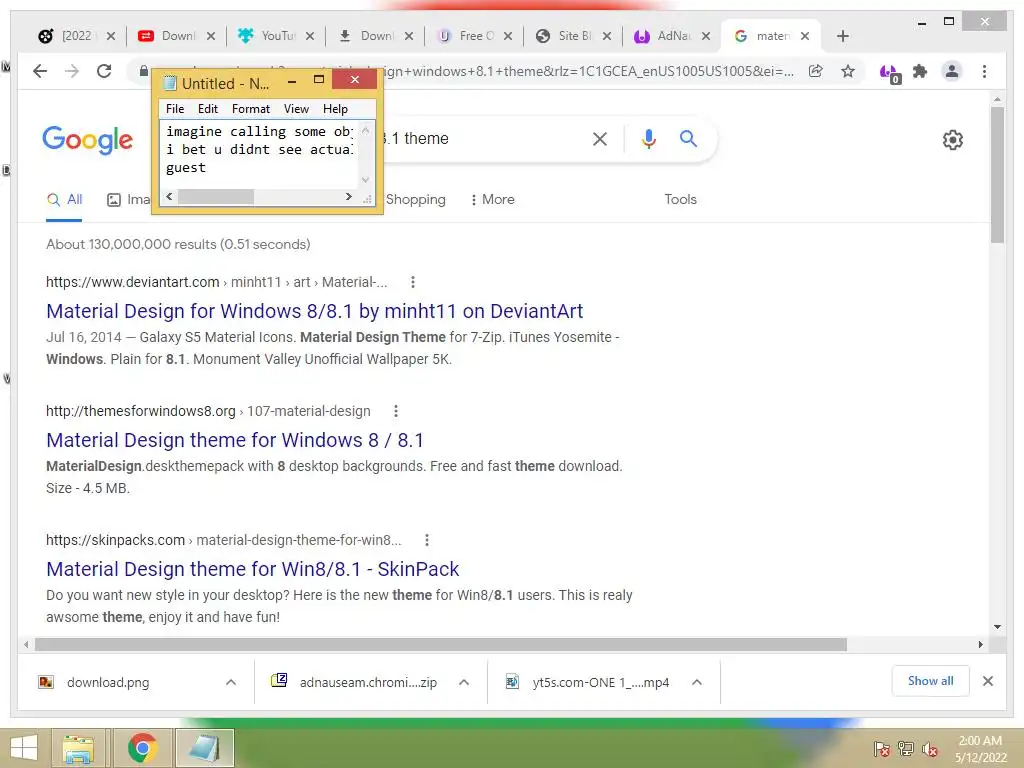Open Notepad's View menu
This screenshot has width=1024, height=768.
pyautogui.click(x=296, y=109)
